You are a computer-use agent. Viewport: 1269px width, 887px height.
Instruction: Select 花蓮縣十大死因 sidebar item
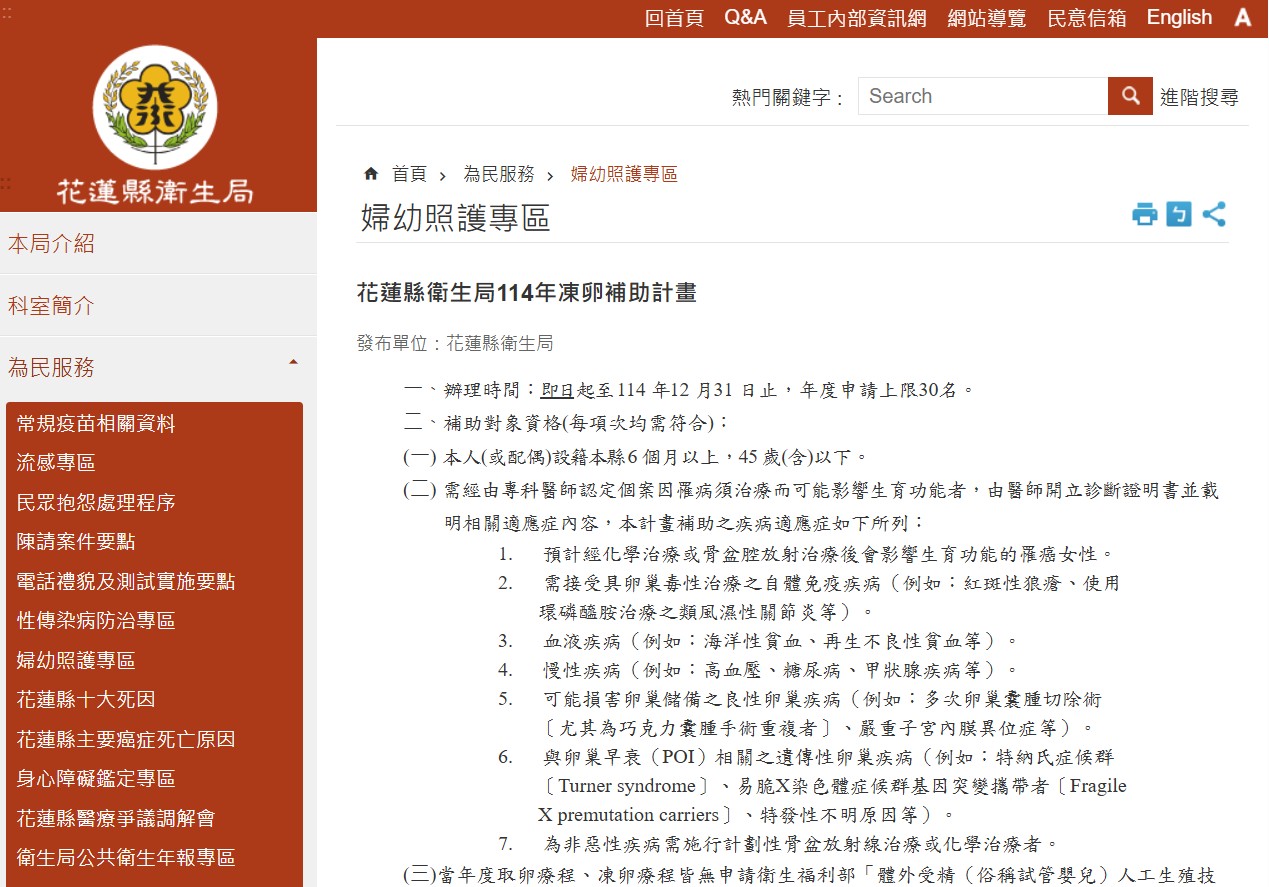[86, 700]
